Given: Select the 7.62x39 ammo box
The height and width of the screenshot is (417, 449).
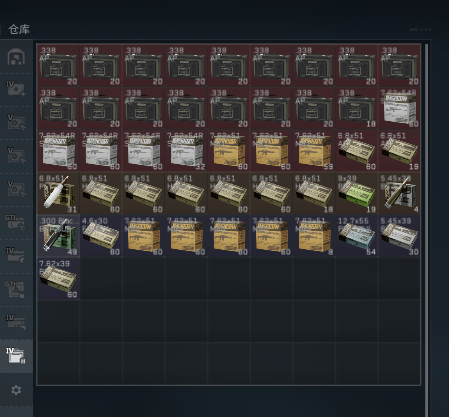Looking at the screenshot, I should tap(58, 279).
